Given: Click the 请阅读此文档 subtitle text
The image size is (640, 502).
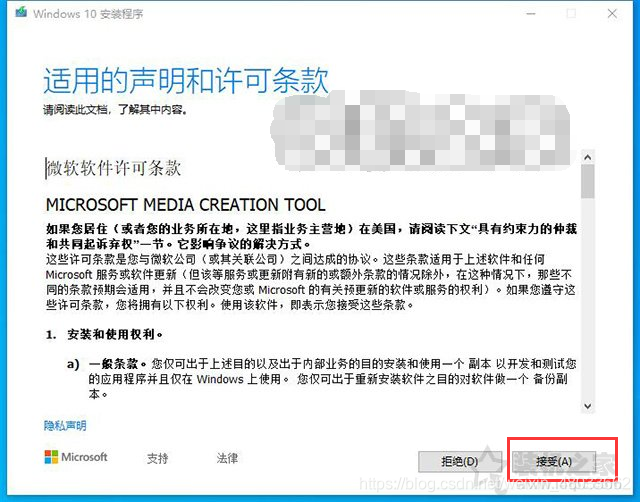Looking at the screenshot, I should (116, 110).
